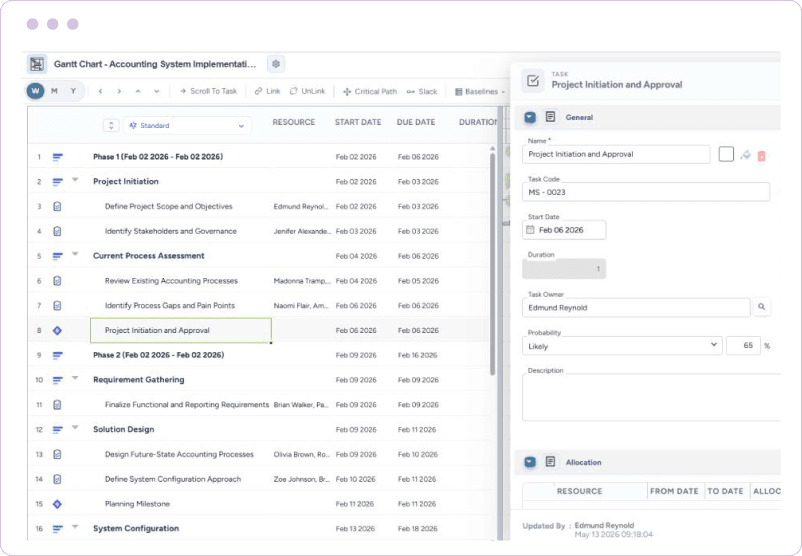Click the expand/collapse all rows stepper
The width and height of the screenshot is (802, 556).
click(111, 125)
